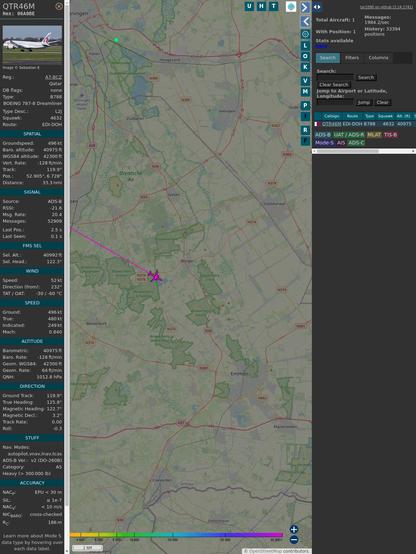Focus the Jump to Airport input field
This screenshot has width=416, height=554.
pyautogui.click(x=335, y=102)
